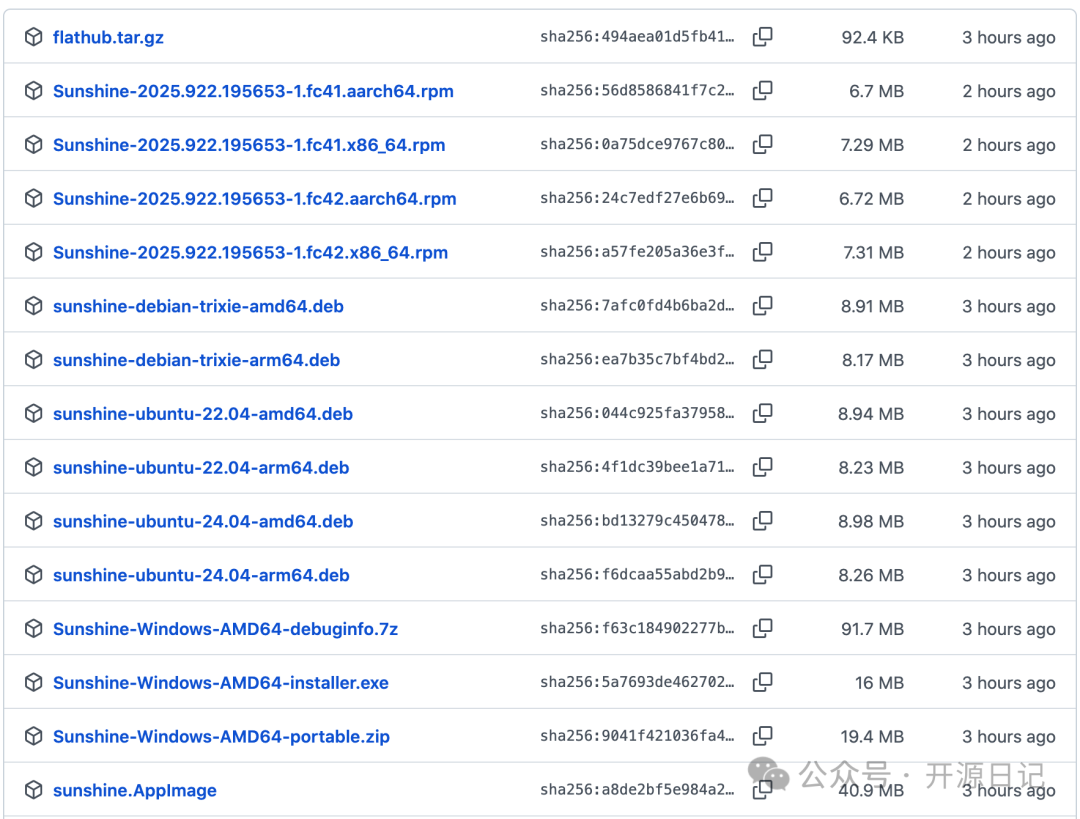This screenshot has height=819, width=1080.
Task: Copy hash for Sunshine-Windows-AMD64-debuginfo.7z
Action: pyautogui.click(x=762, y=629)
